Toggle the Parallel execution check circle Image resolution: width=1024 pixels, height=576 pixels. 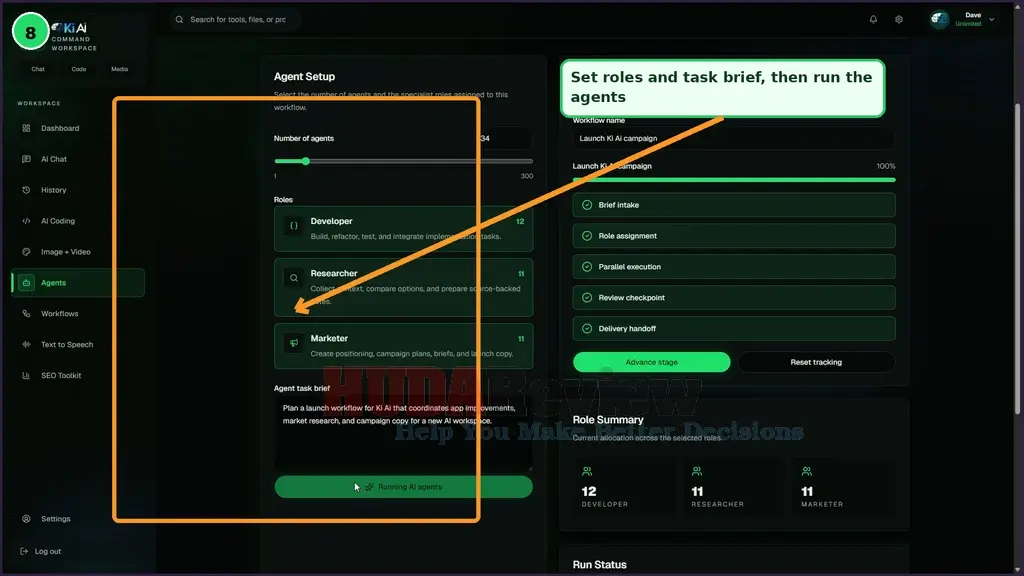click(x=587, y=266)
